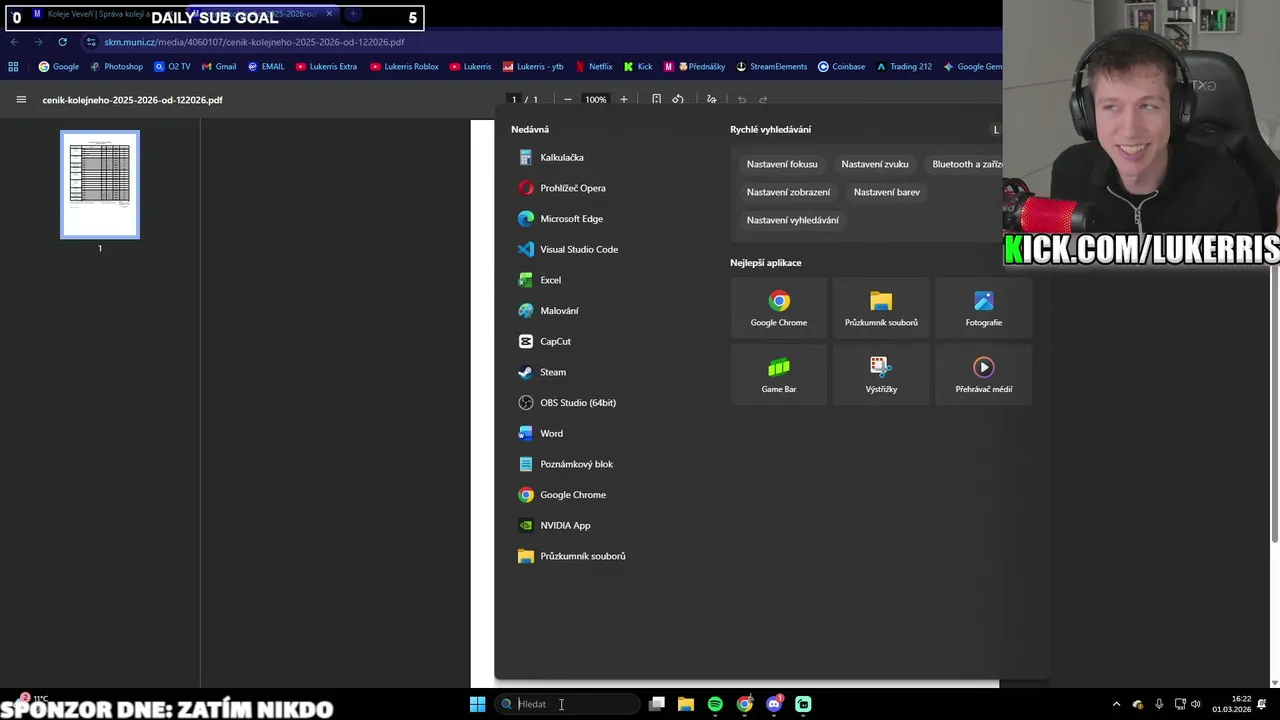Switch to Koleje Veveří browser tab
The image size is (1280, 720).
(x=98, y=14)
